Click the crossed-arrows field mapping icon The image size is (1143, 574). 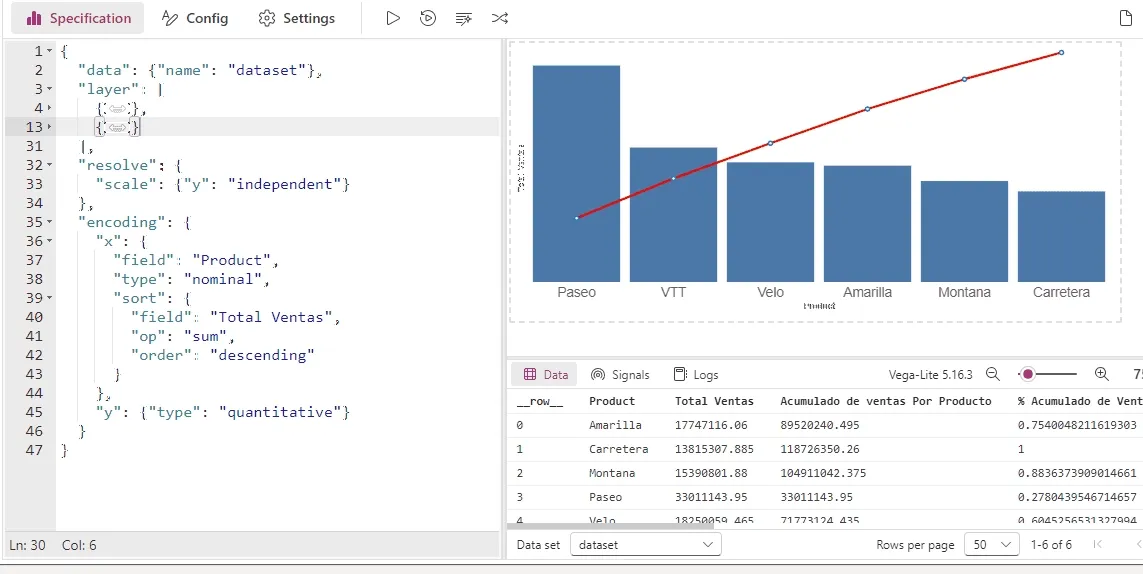499,18
